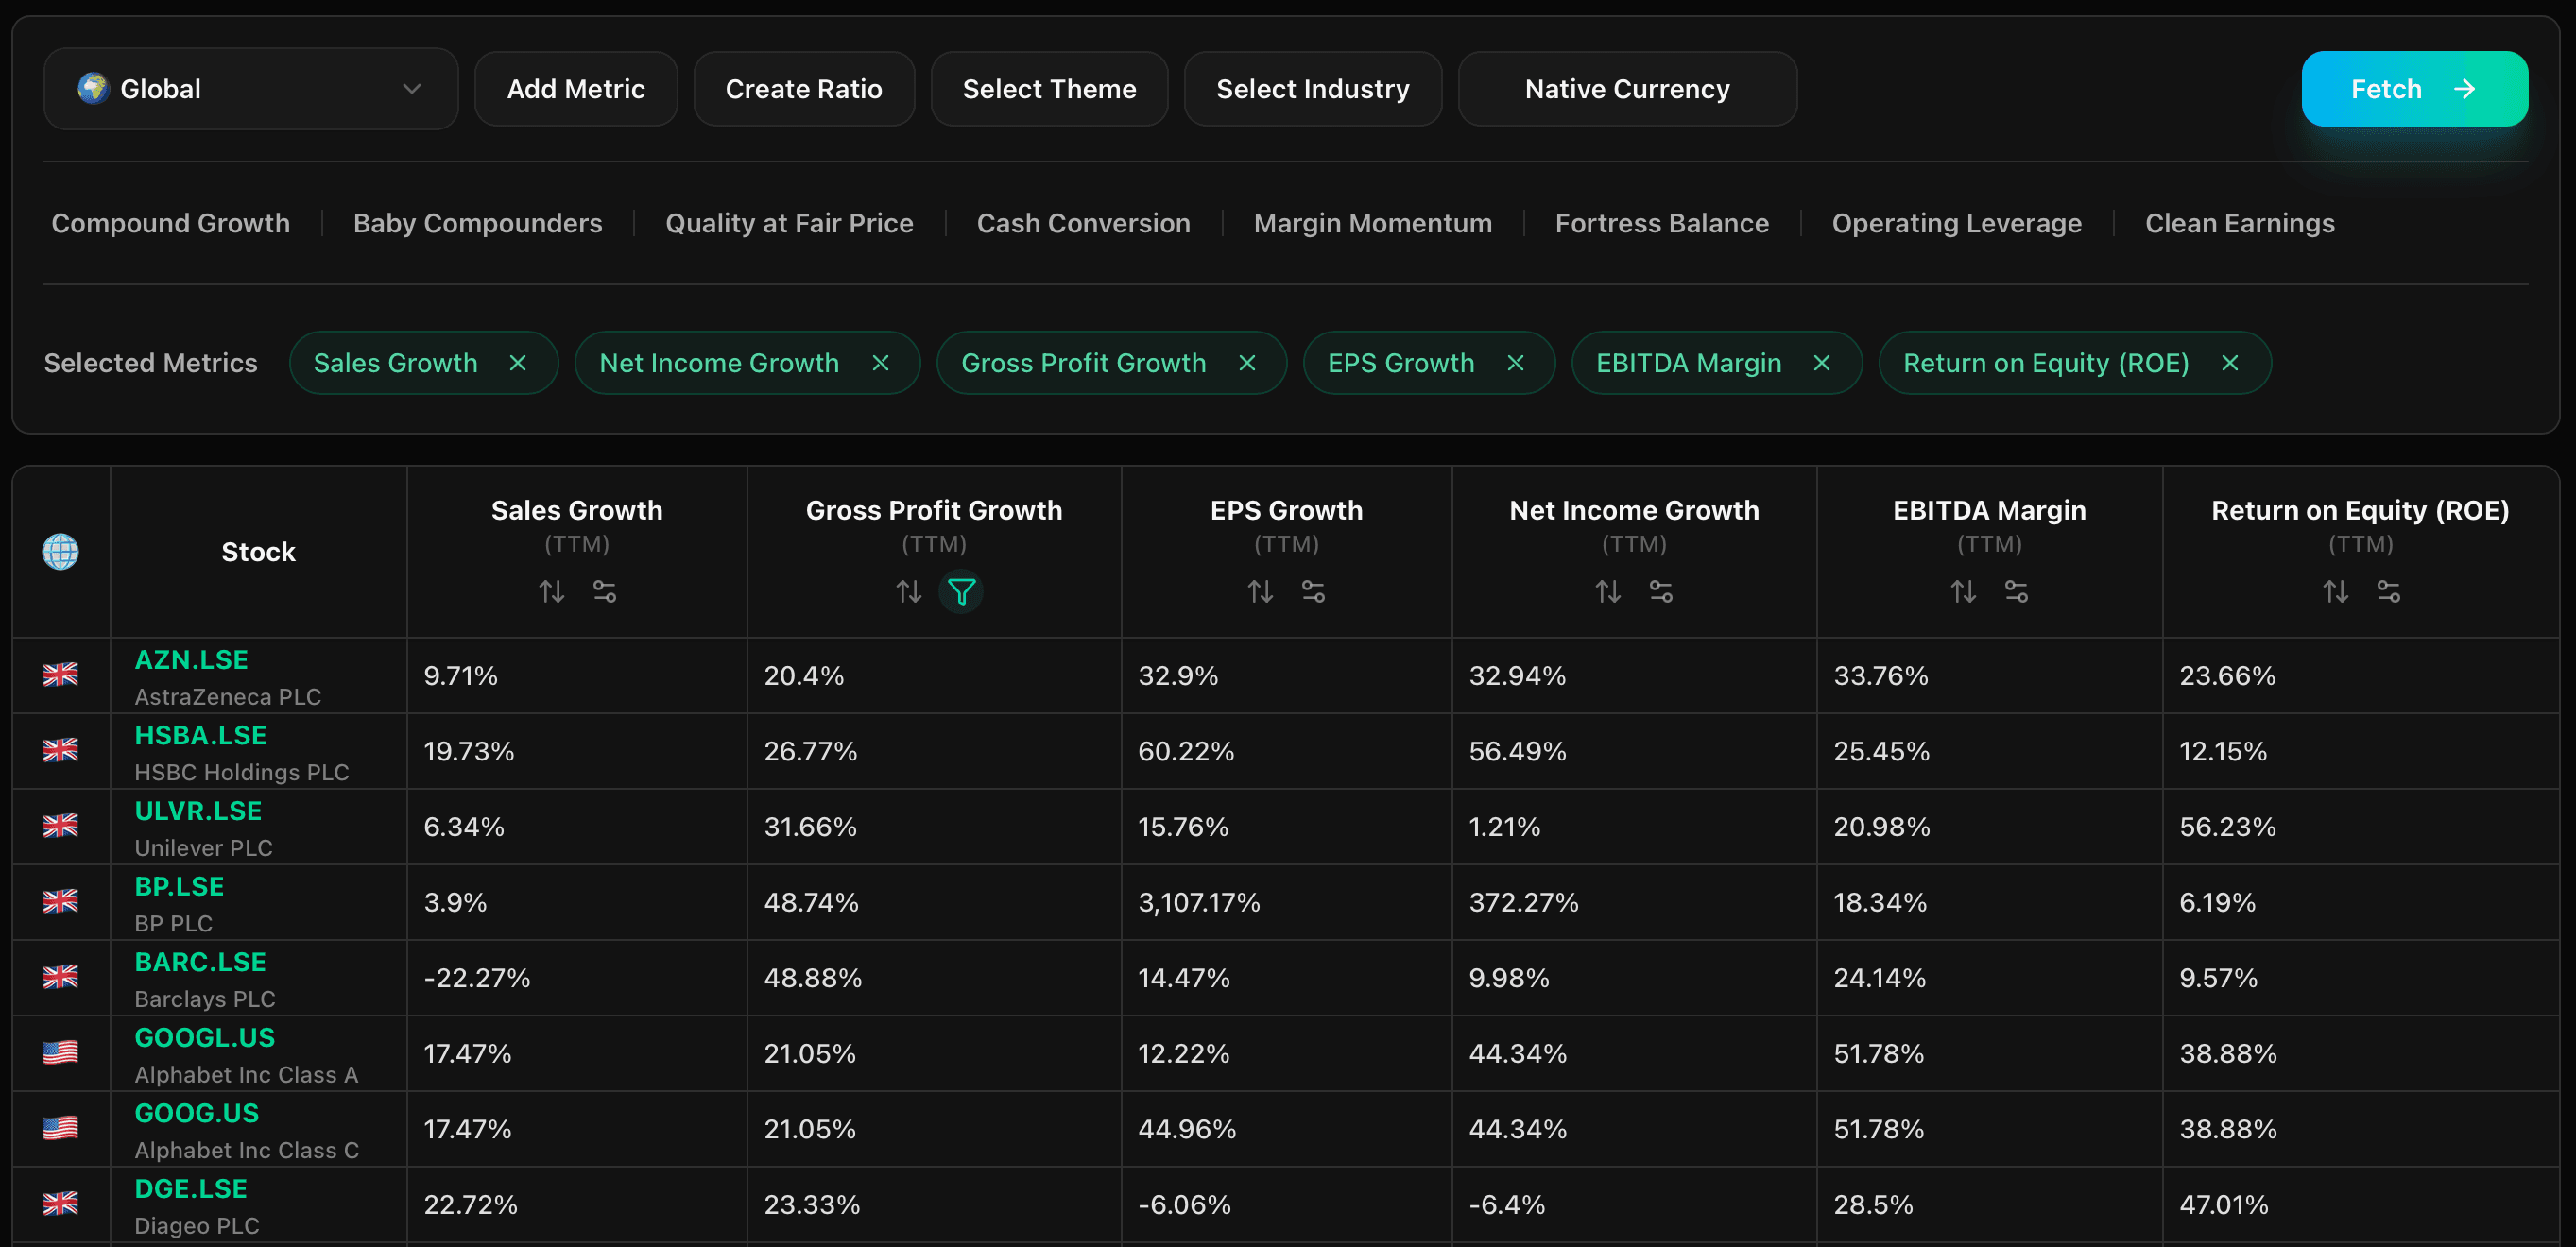Click the Create Ratio button
Image resolution: width=2576 pixels, height=1247 pixels.
pyautogui.click(x=804, y=89)
